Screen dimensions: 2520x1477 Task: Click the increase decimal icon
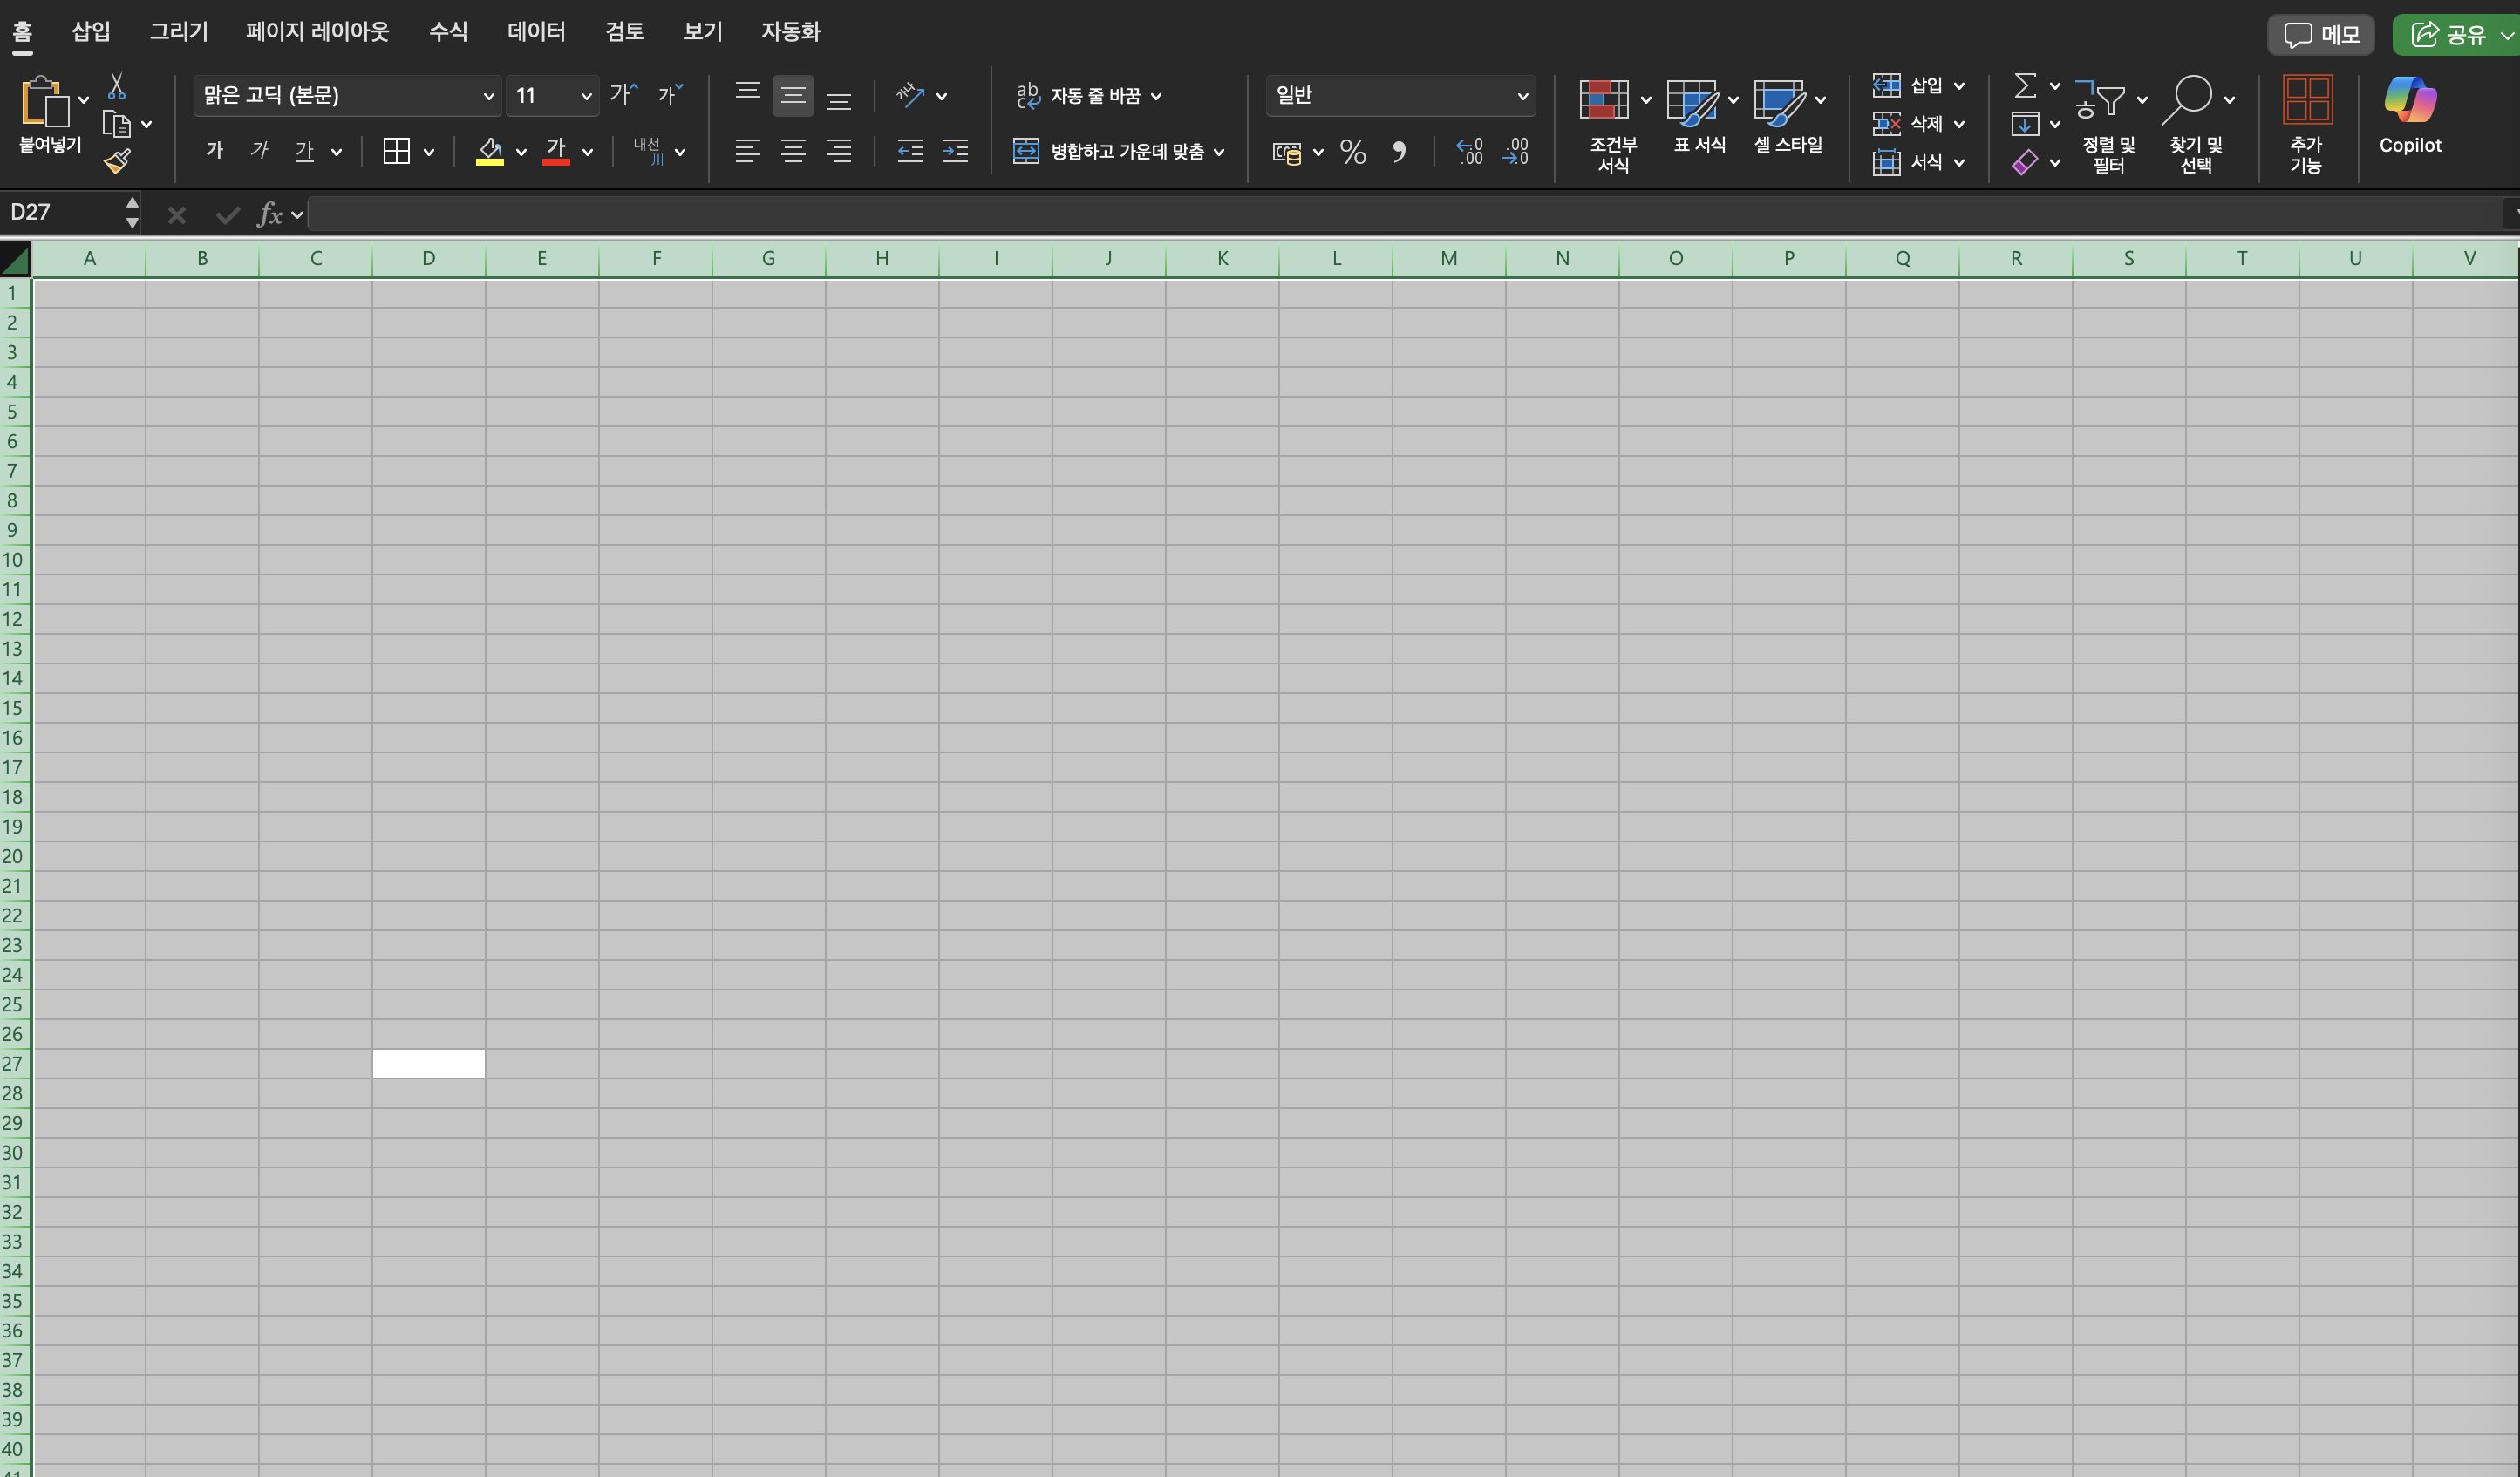tap(1469, 152)
